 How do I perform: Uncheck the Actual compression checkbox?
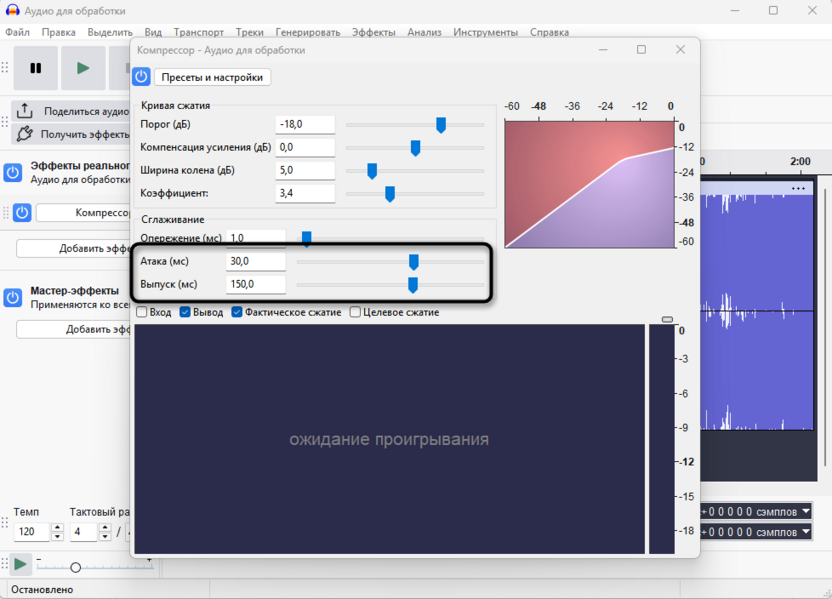point(237,312)
